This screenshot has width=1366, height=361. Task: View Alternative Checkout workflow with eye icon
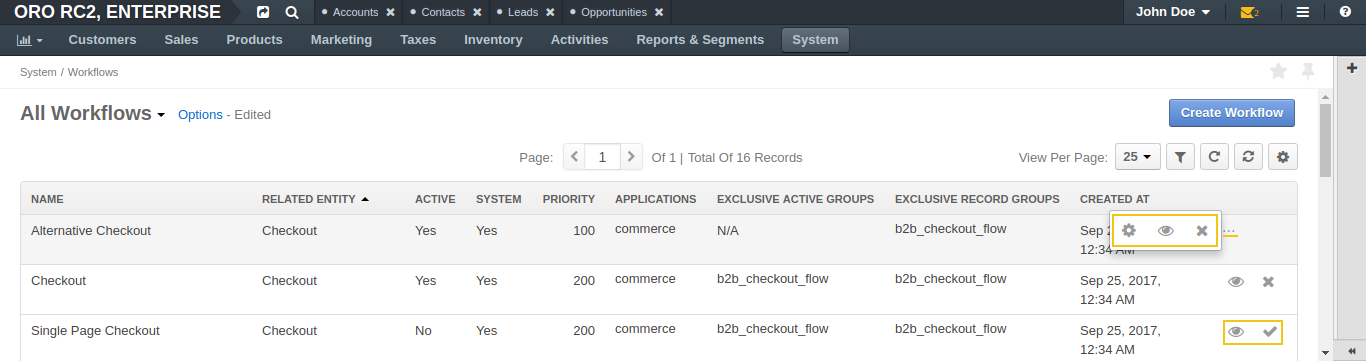coord(1165,231)
